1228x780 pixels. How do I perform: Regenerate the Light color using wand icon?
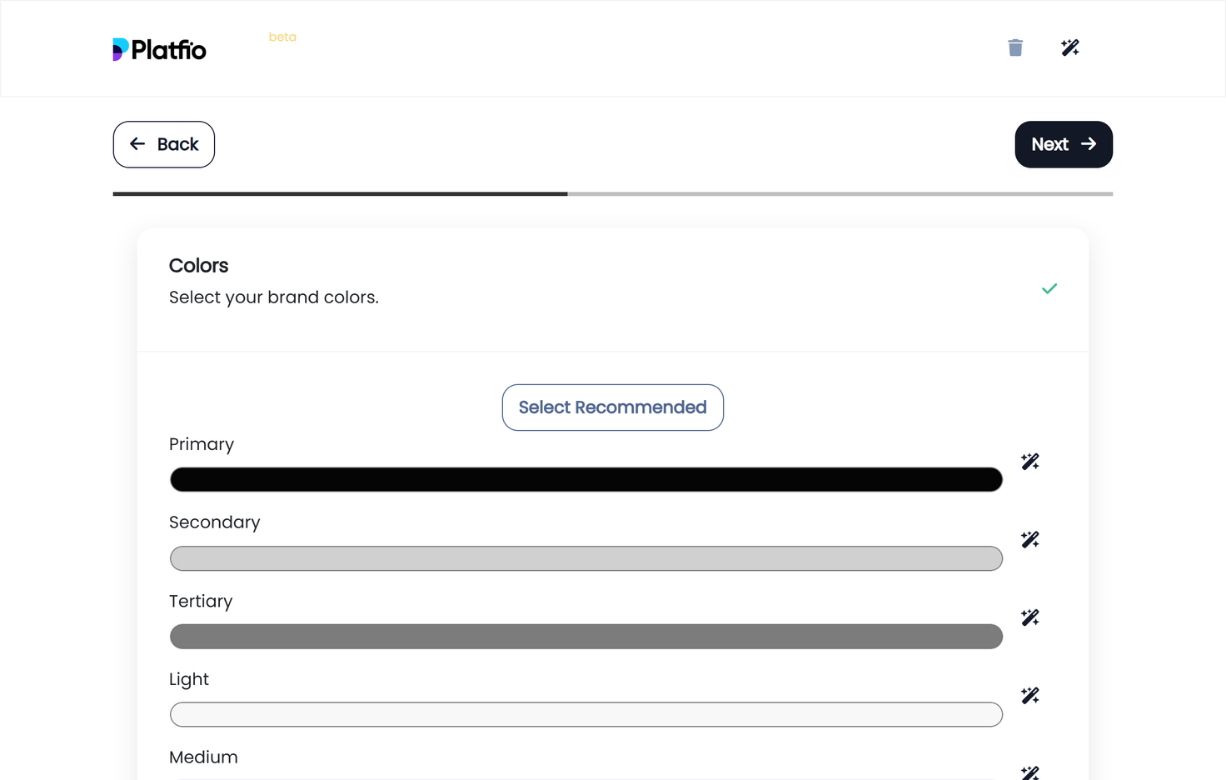pos(1030,696)
